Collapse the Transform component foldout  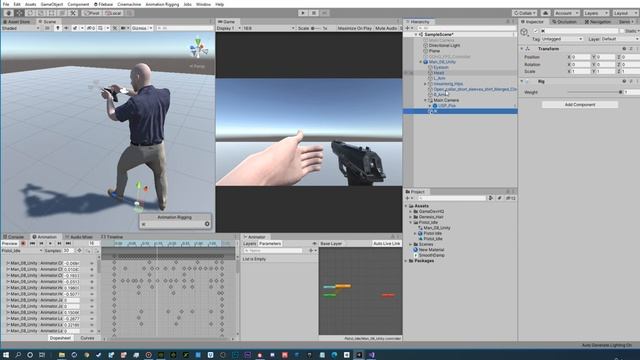coord(522,49)
